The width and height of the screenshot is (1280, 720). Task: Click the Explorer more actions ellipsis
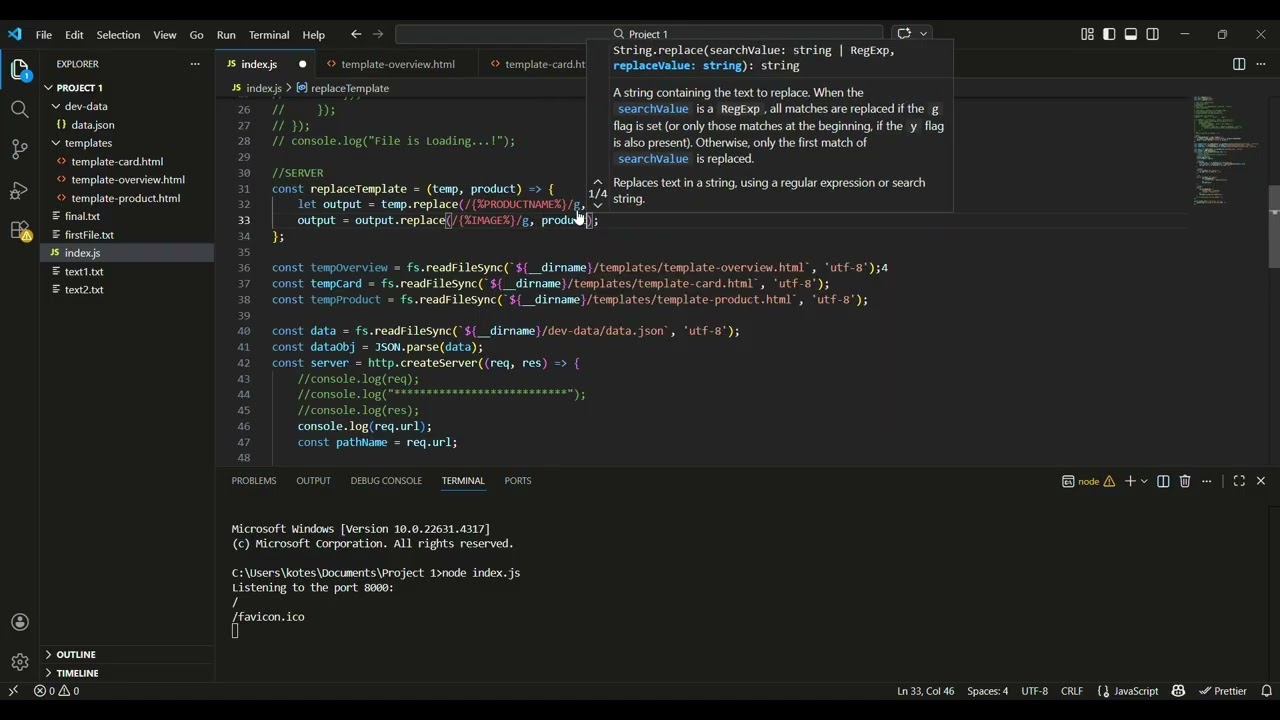pyautogui.click(x=195, y=64)
